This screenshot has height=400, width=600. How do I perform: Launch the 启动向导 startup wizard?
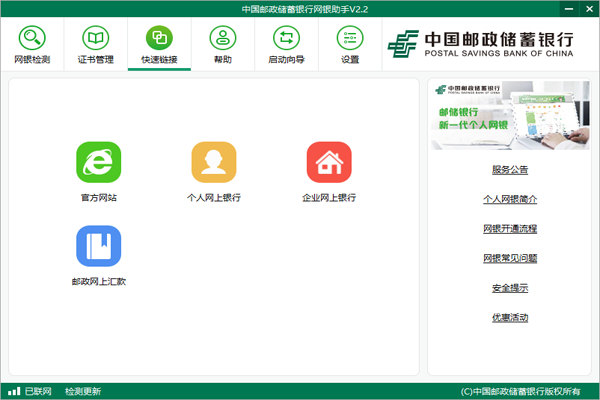286,45
